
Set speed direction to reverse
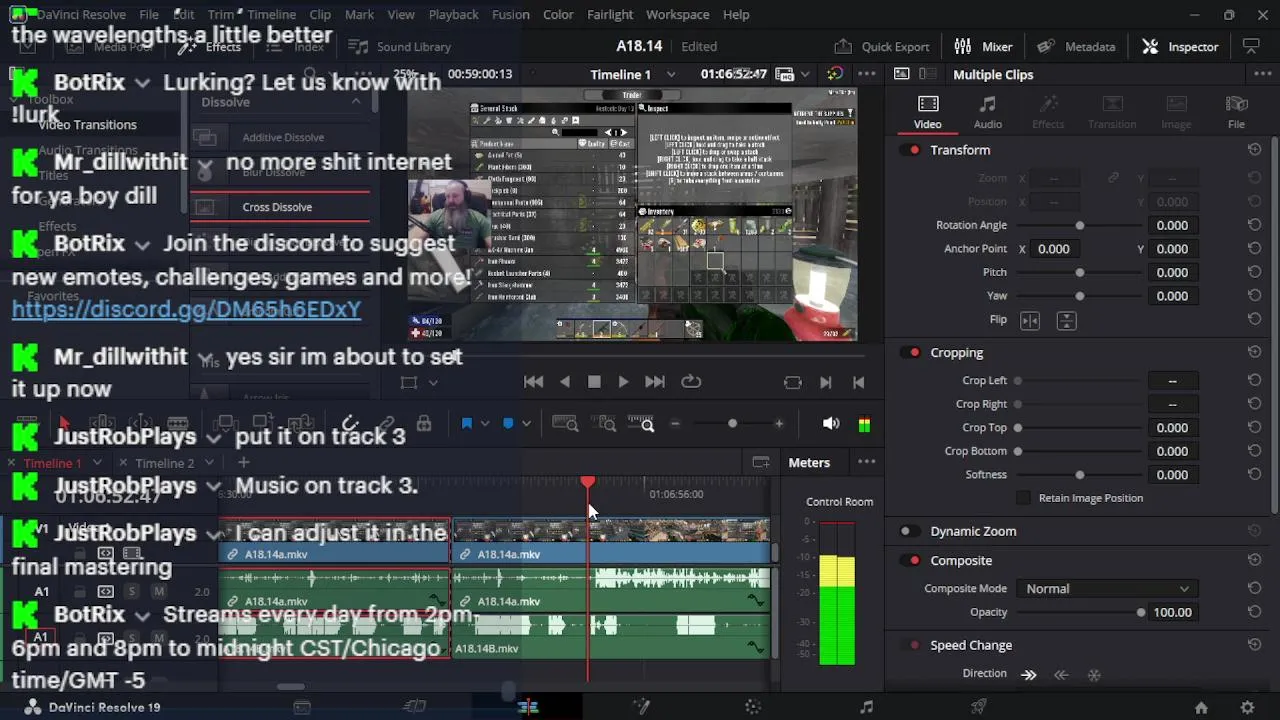click(x=1061, y=675)
